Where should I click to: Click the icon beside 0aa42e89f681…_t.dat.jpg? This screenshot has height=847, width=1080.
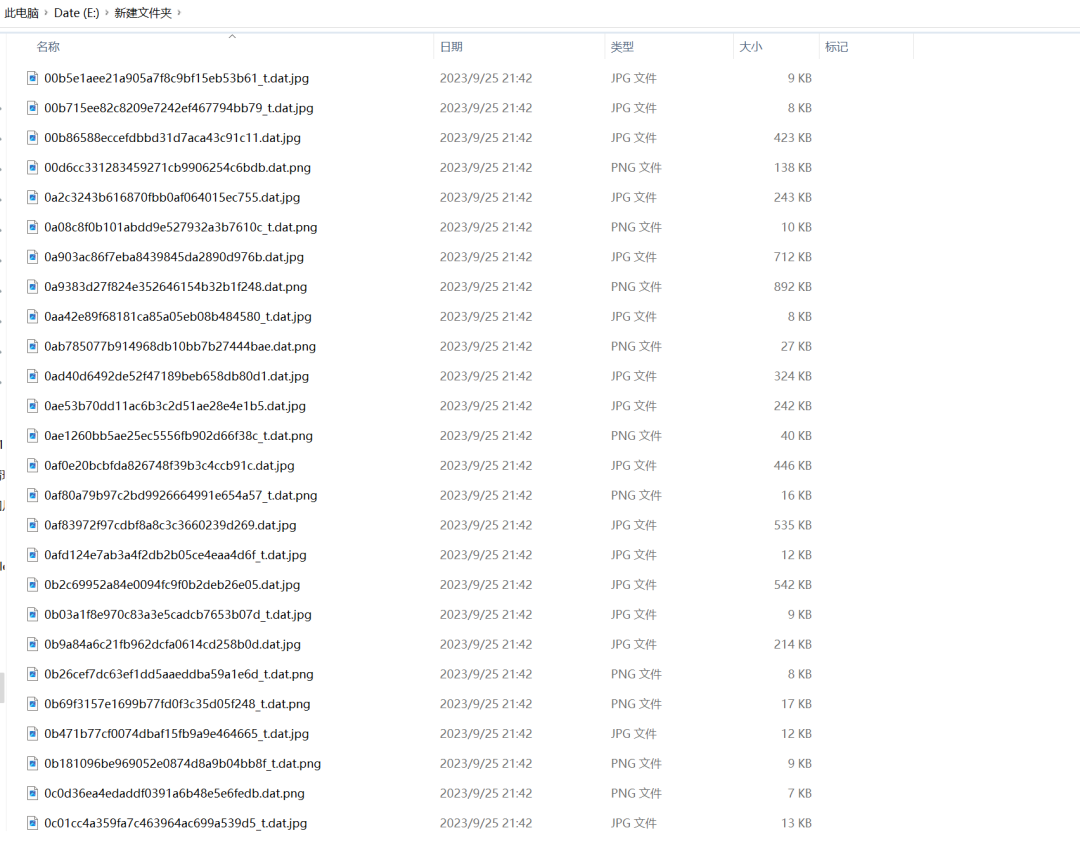pos(32,316)
